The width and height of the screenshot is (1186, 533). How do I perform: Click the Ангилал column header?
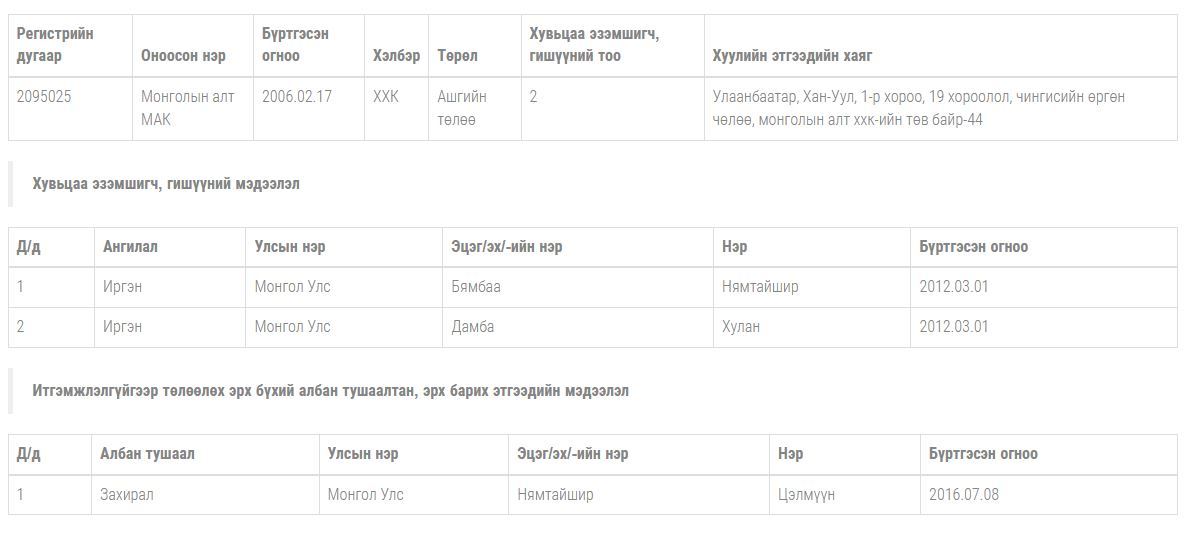[130, 247]
